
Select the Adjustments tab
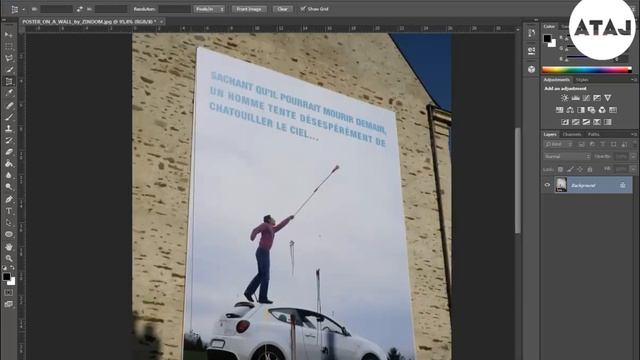pyautogui.click(x=556, y=80)
